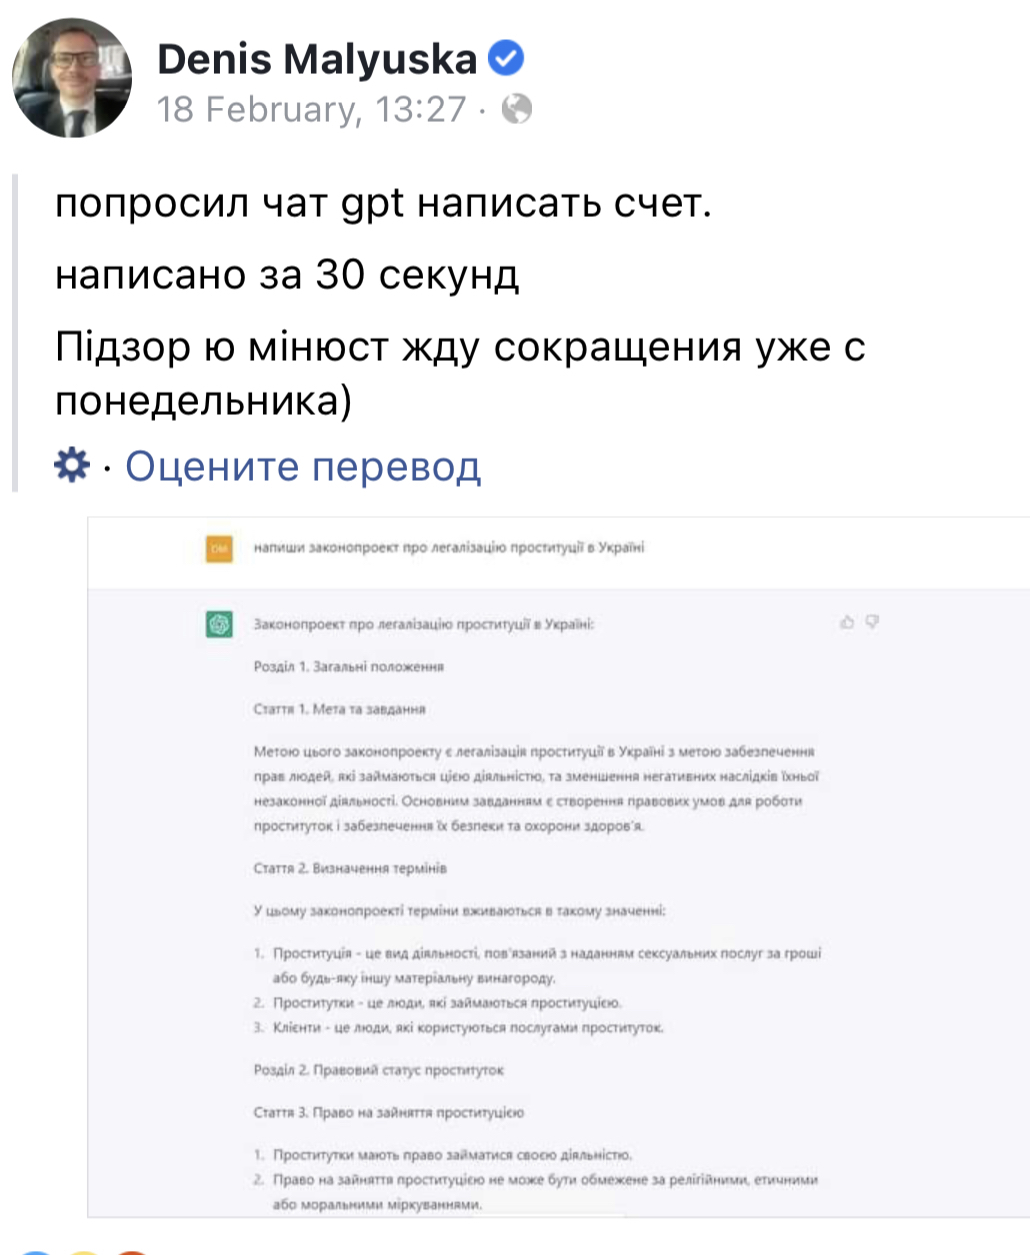Click the orange DM user avatar in chat
This screenshot has height=1255, width=1030.
point(219,548)
